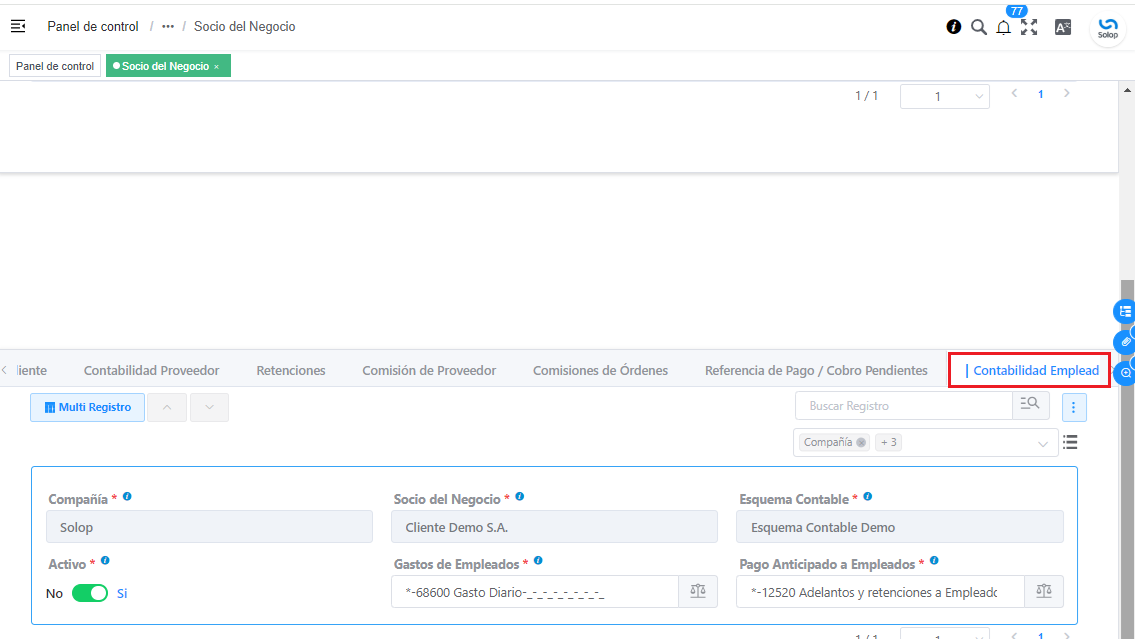The image size is (1136, 639).
Task: Select Contabilidad Empleado tab
Action: click(x=1032, y=370)
